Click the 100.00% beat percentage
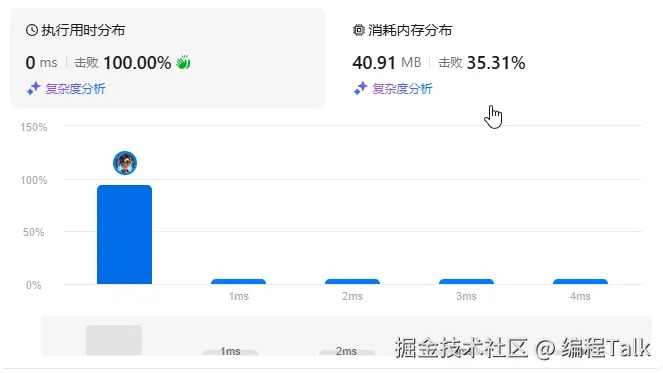Screen dimensions: 663x373 (137, 63)
